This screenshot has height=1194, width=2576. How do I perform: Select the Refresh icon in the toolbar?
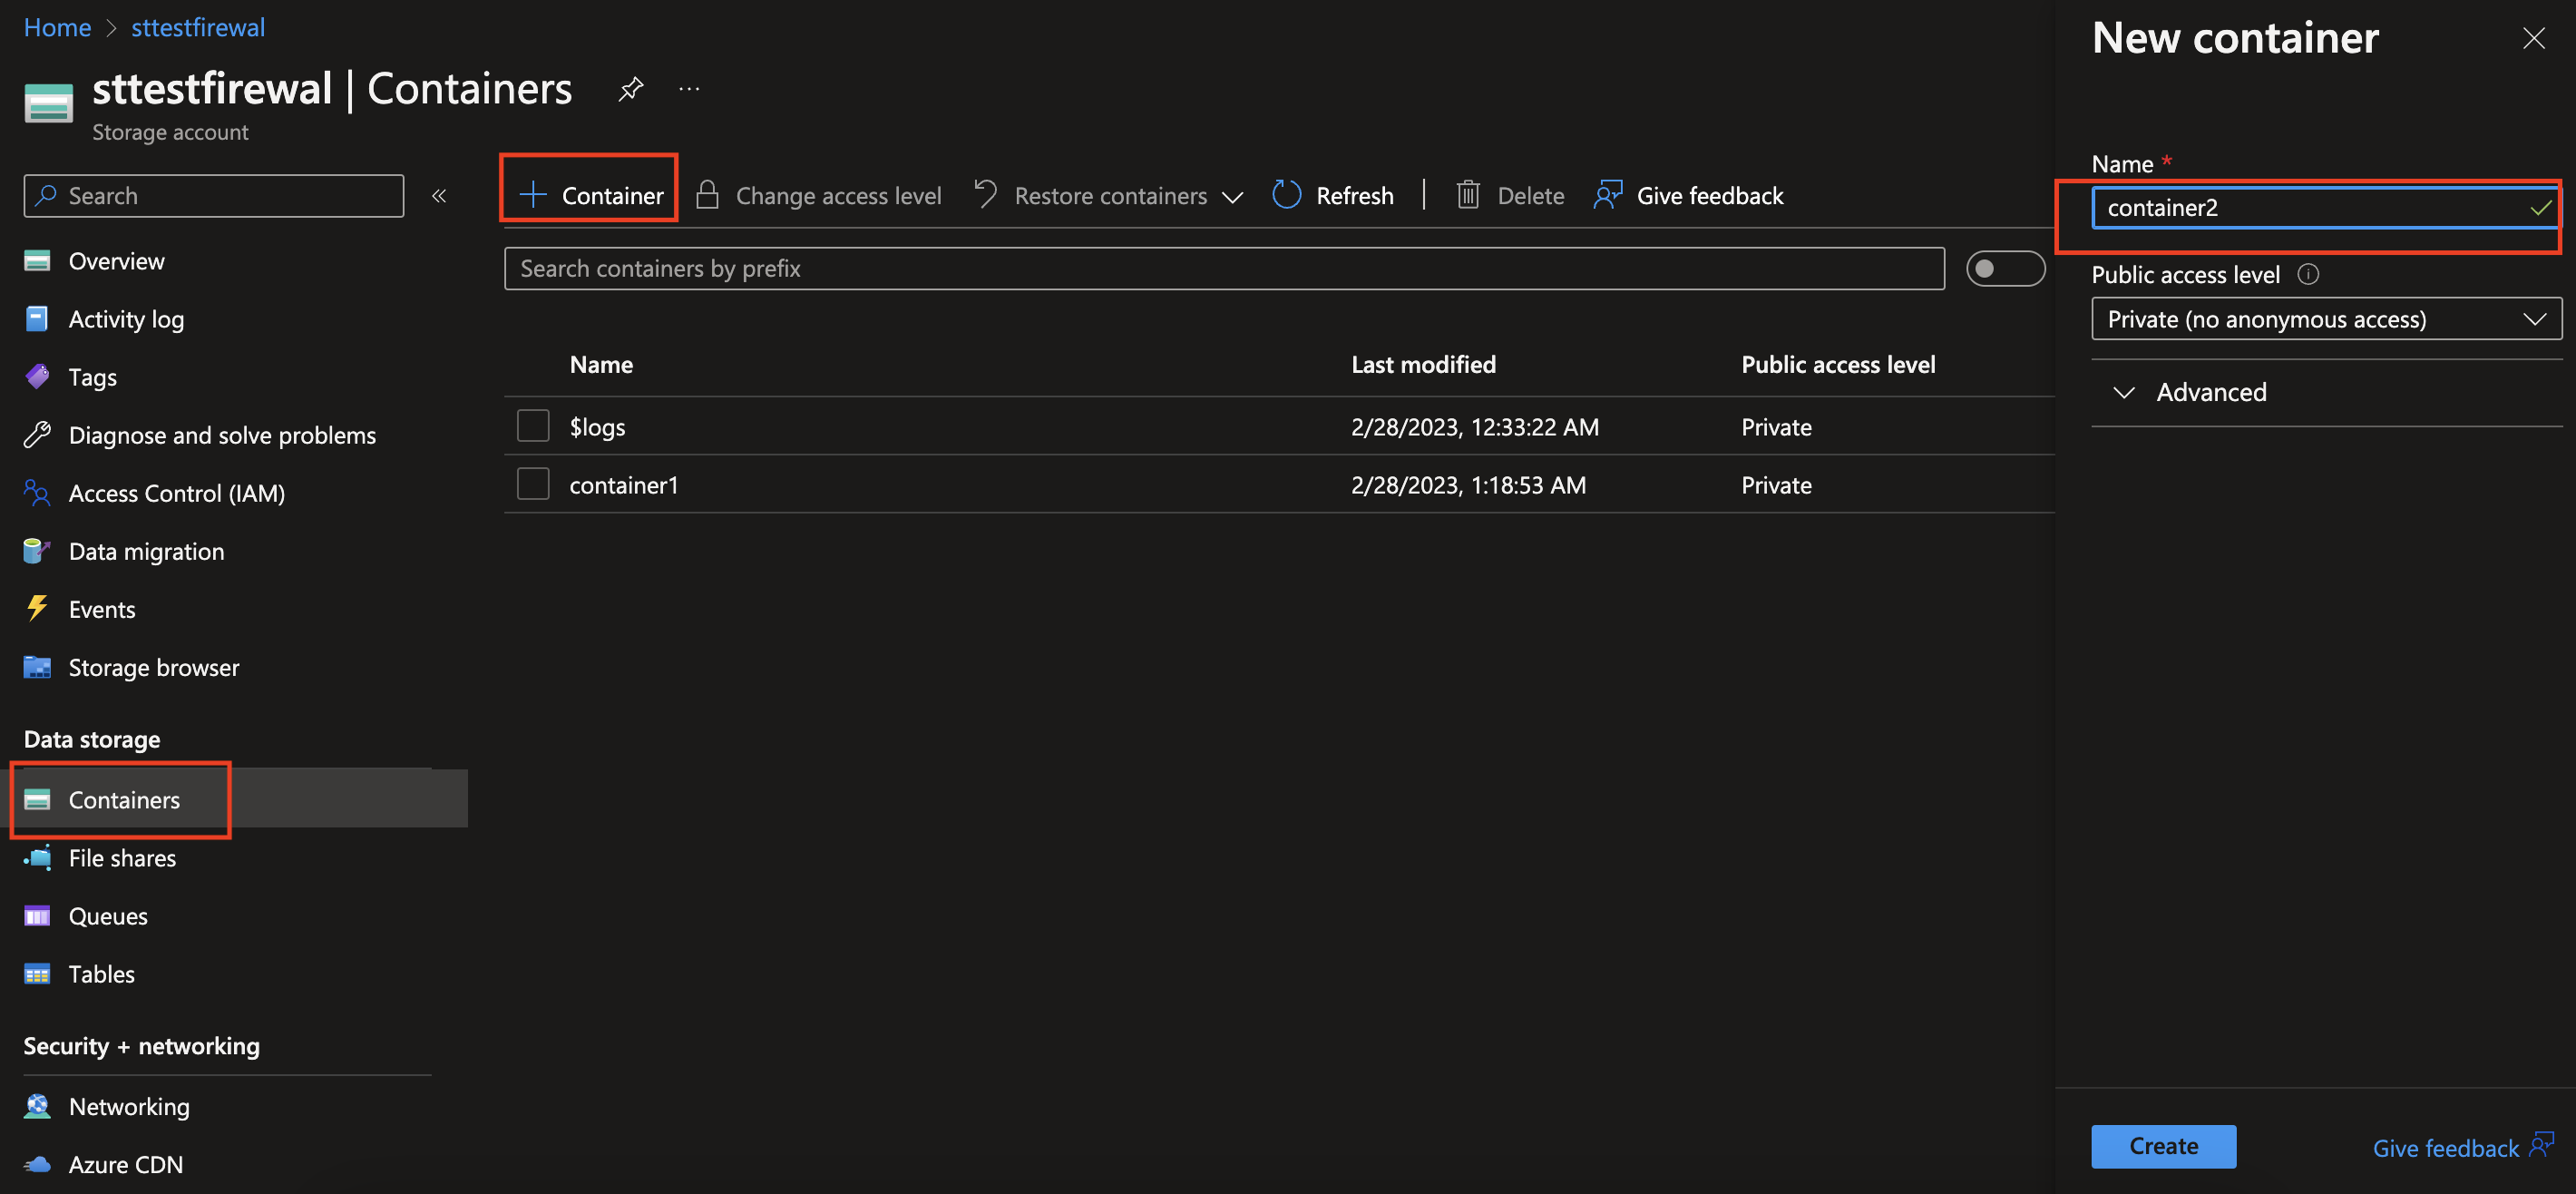pos(1286,195)
